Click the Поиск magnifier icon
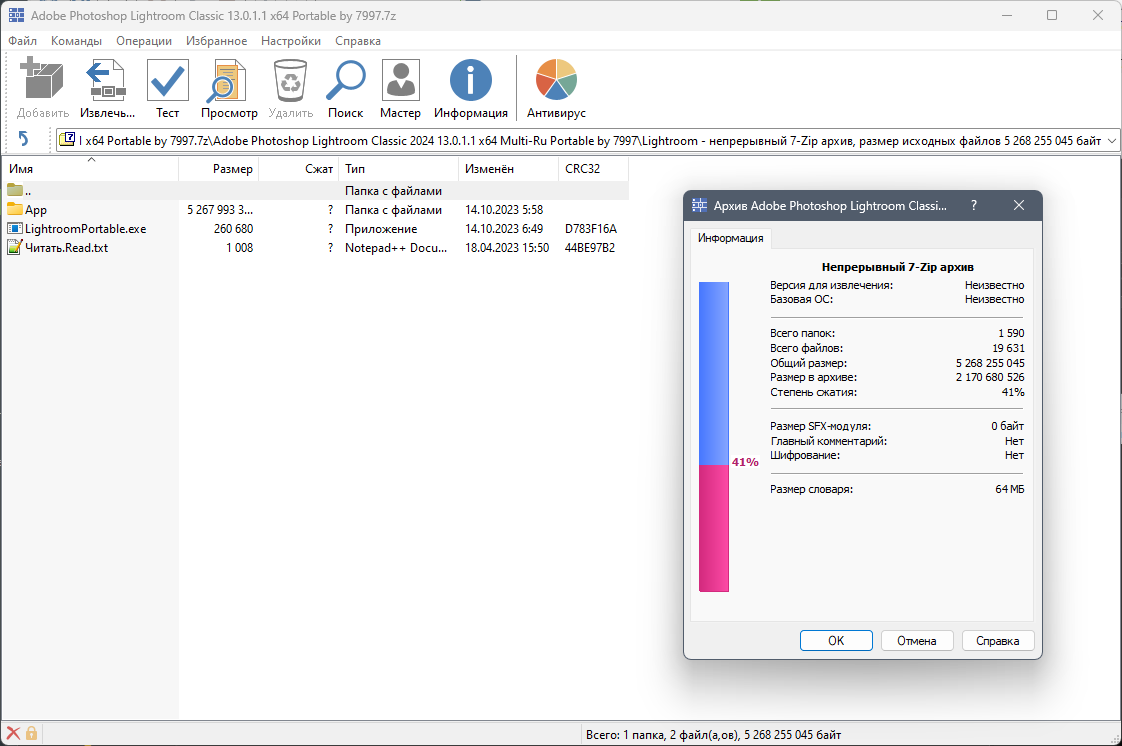This screenshot has height=746, width=1122. coord(345,81)
